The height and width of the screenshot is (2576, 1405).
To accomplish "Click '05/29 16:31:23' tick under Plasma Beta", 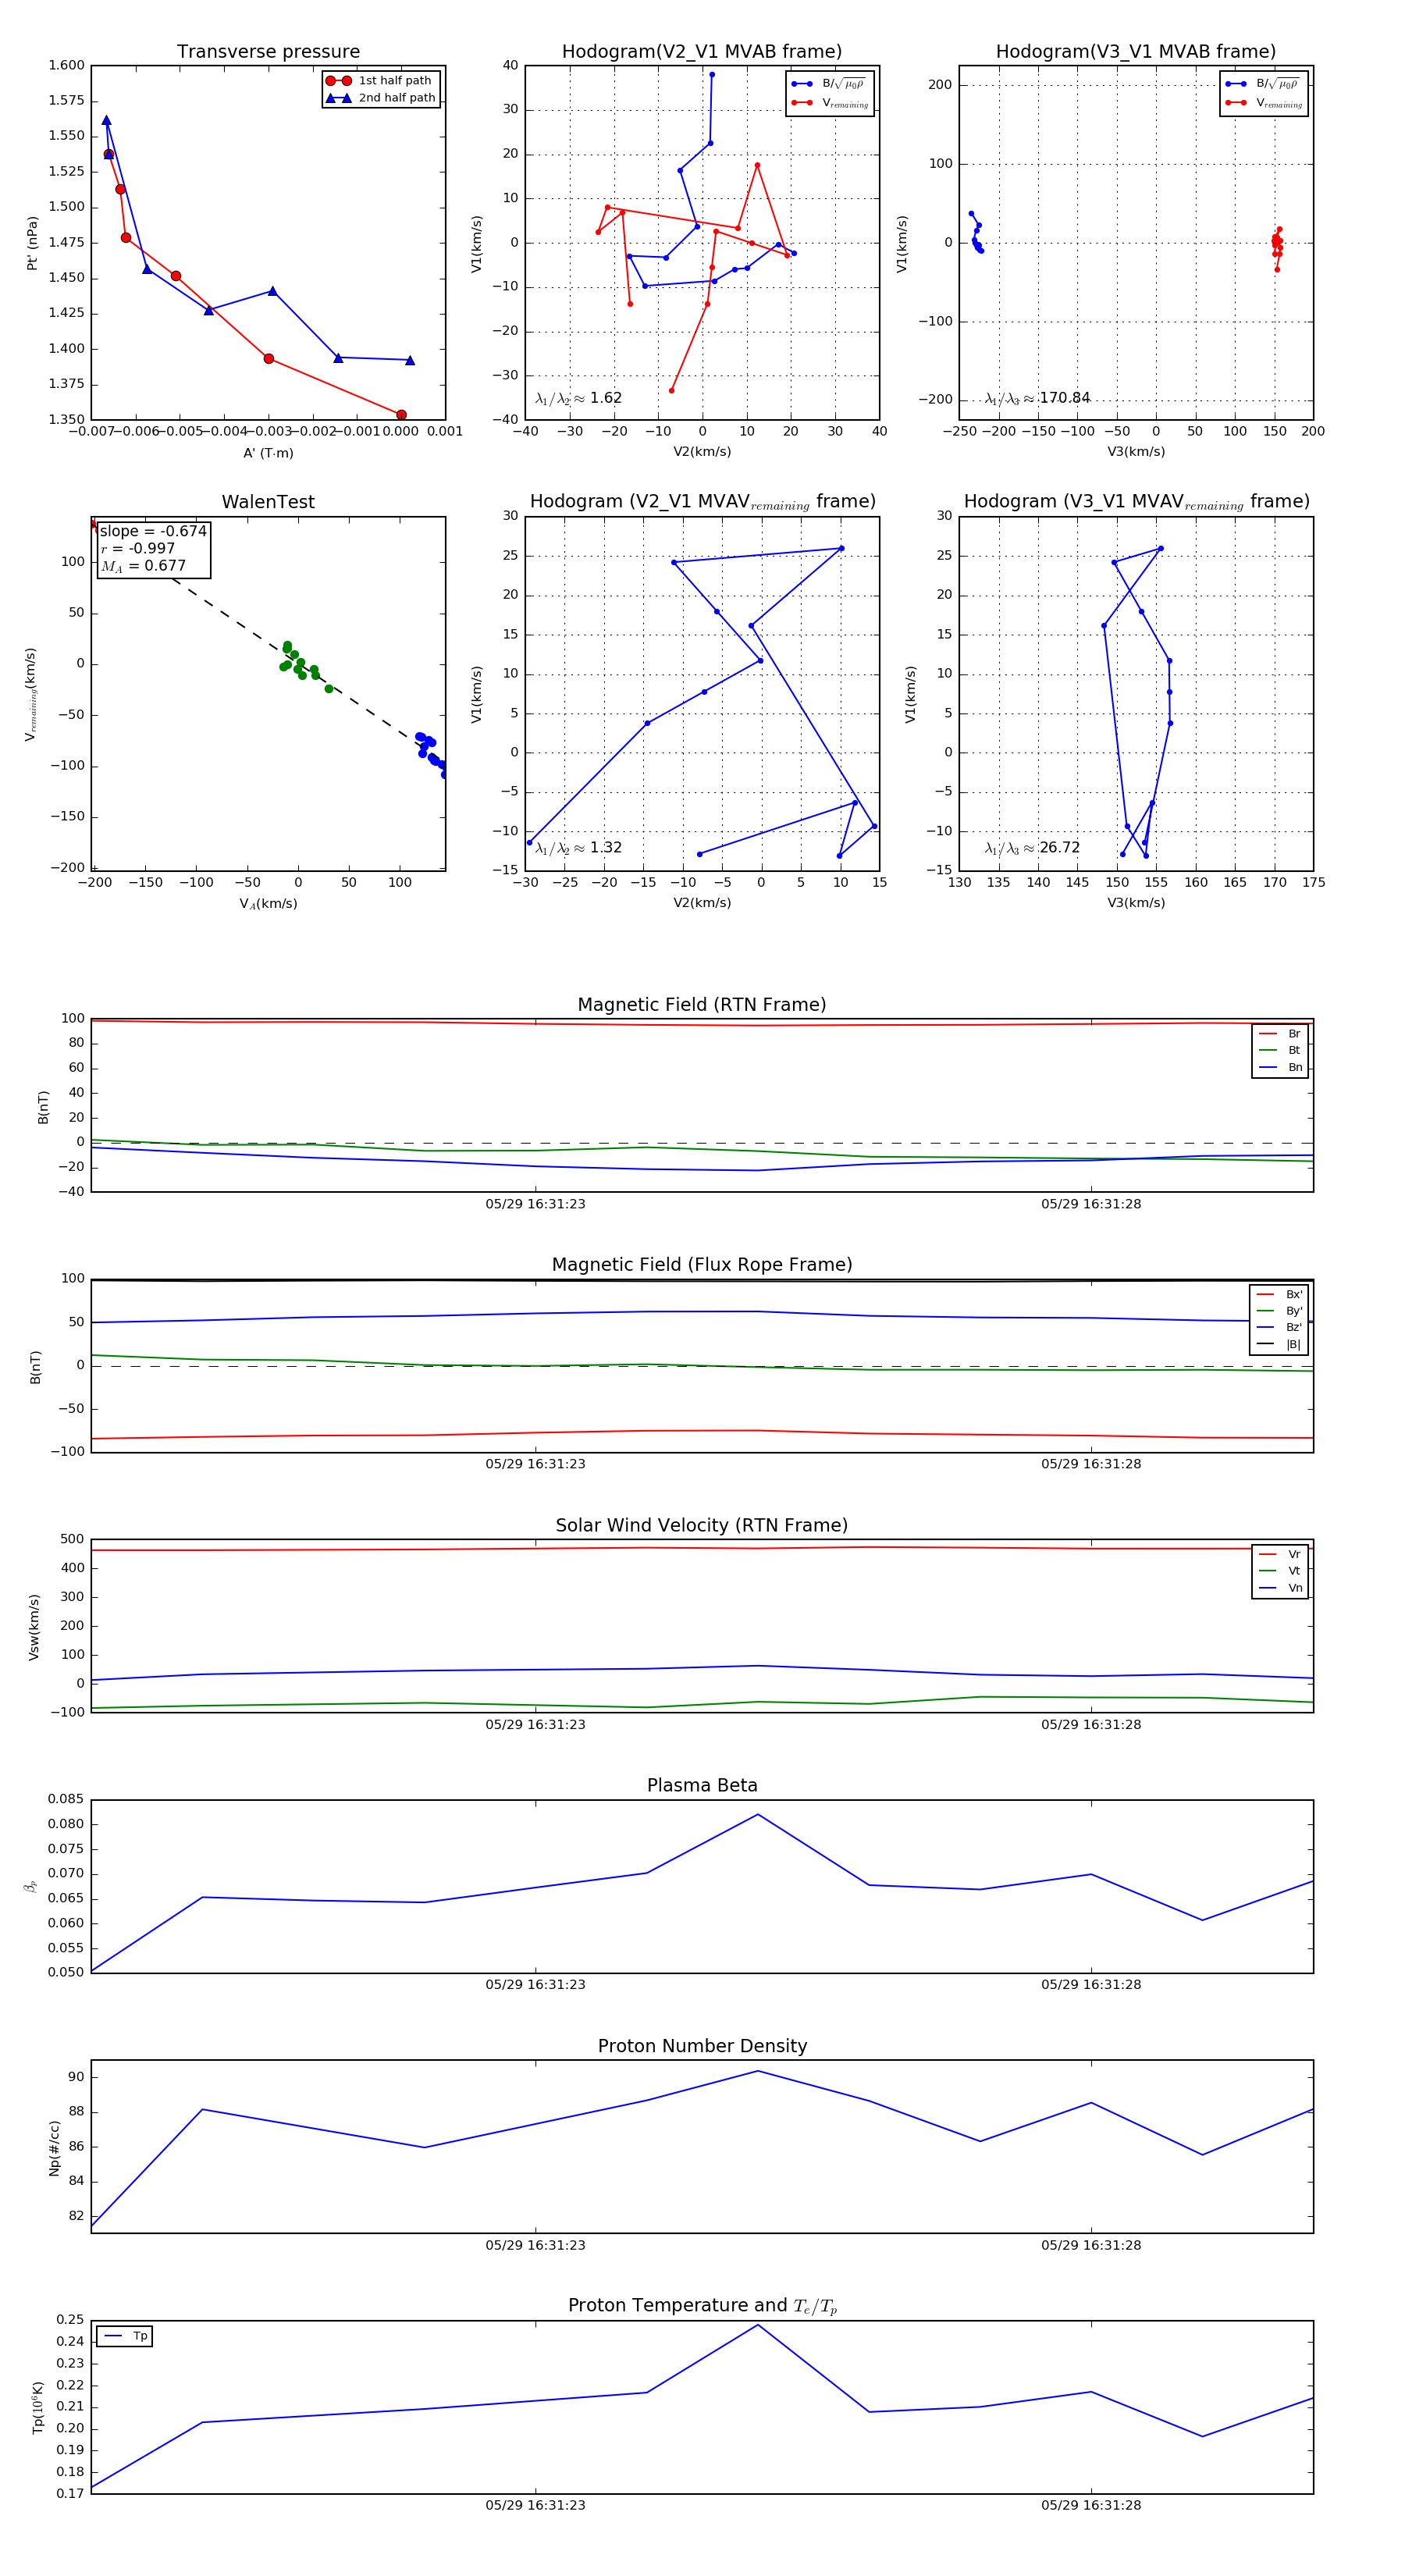I will (535, 1985).
